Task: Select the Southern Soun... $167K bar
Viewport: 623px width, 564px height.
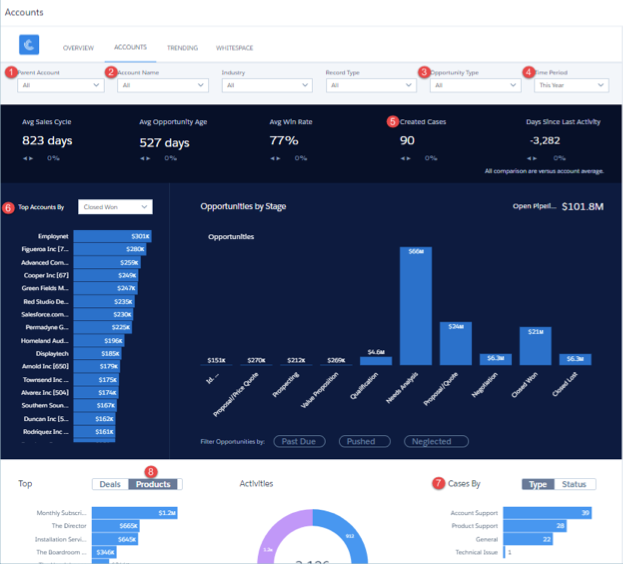Action: pos(95,406)
